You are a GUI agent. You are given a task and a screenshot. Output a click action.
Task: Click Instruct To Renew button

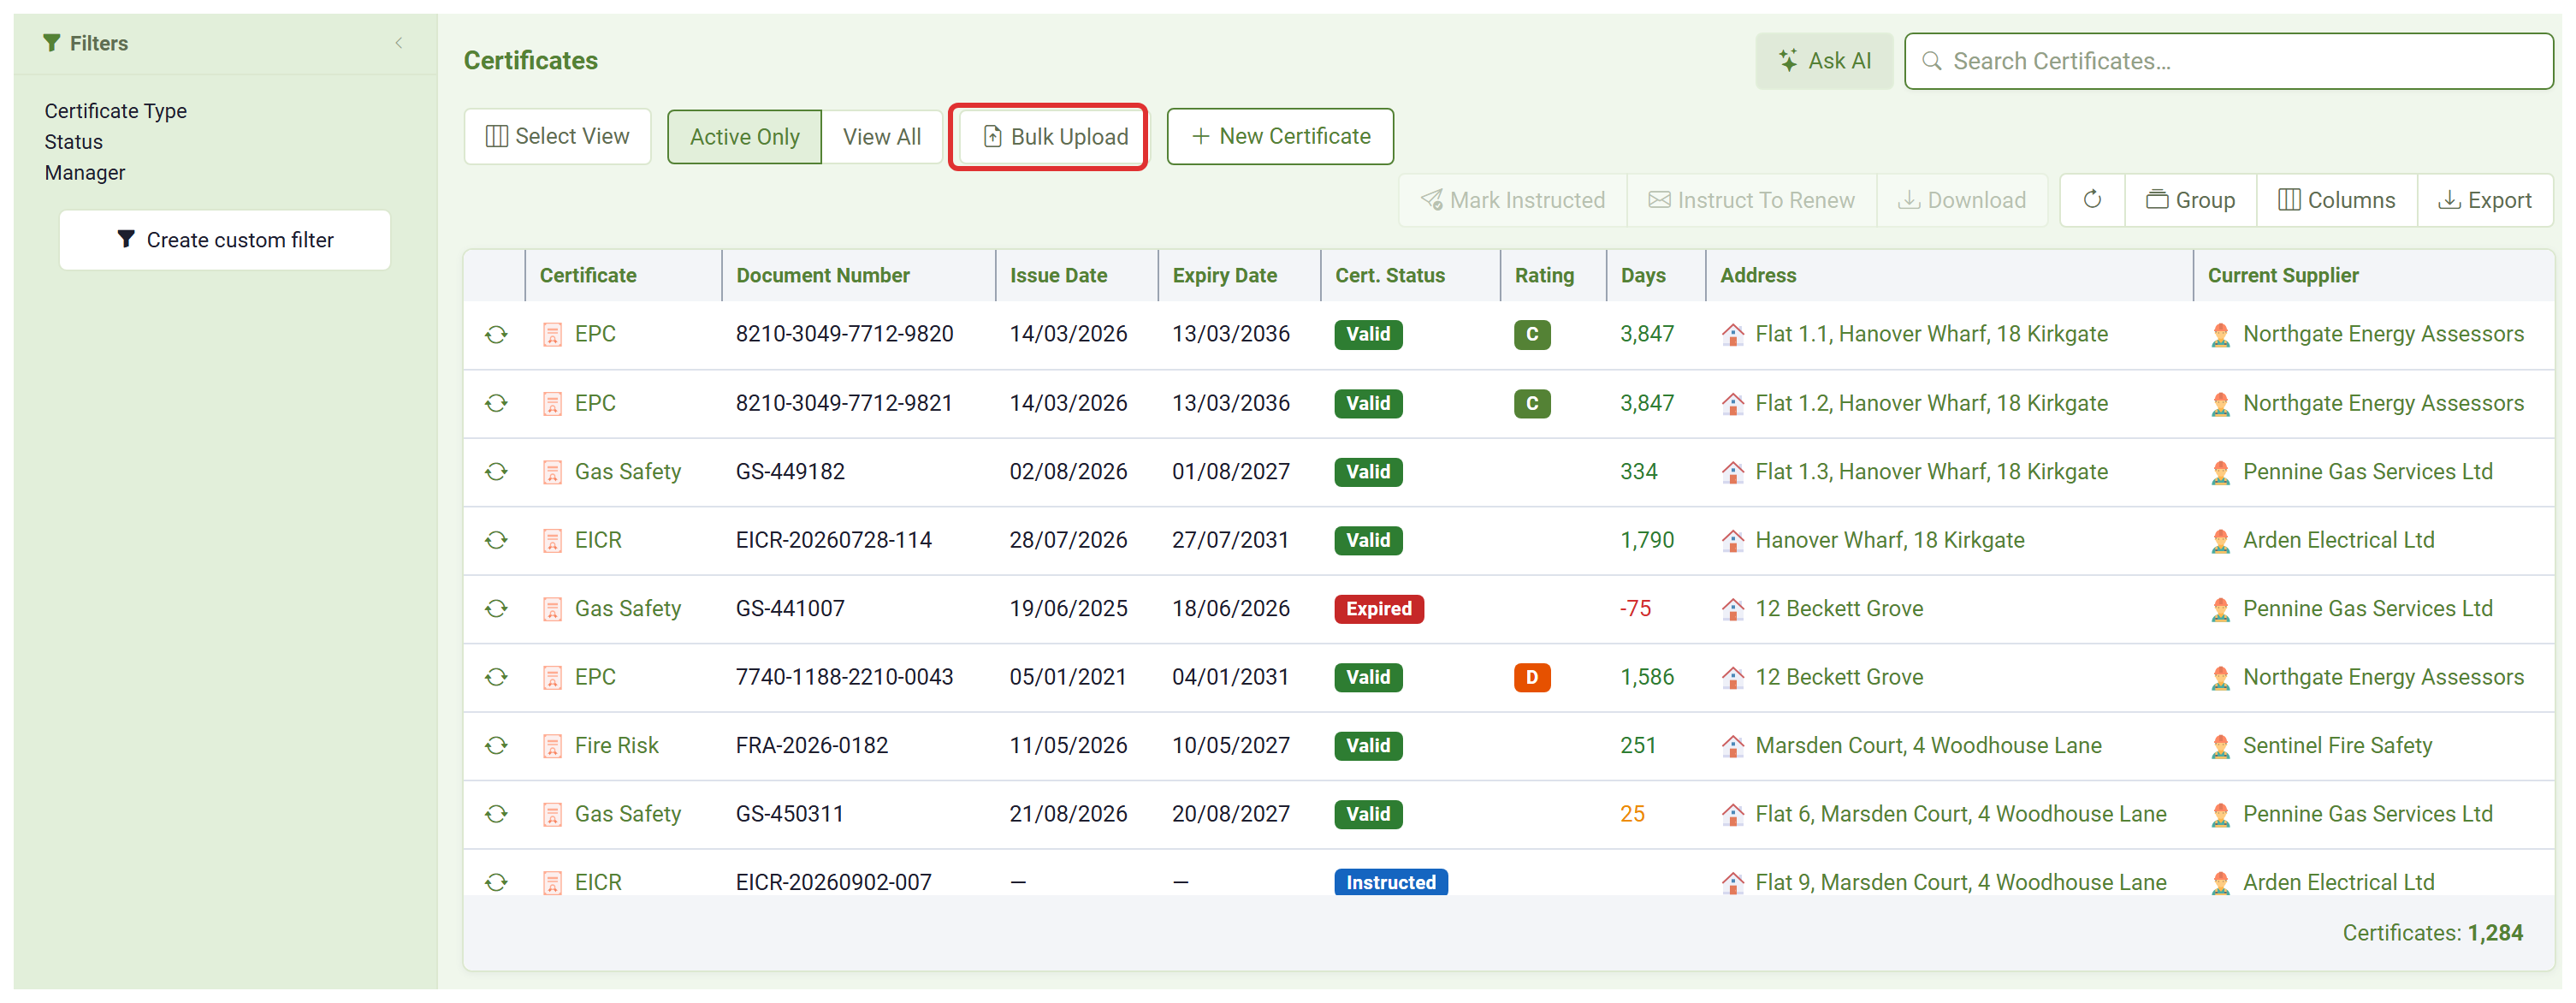[1752, 200]
